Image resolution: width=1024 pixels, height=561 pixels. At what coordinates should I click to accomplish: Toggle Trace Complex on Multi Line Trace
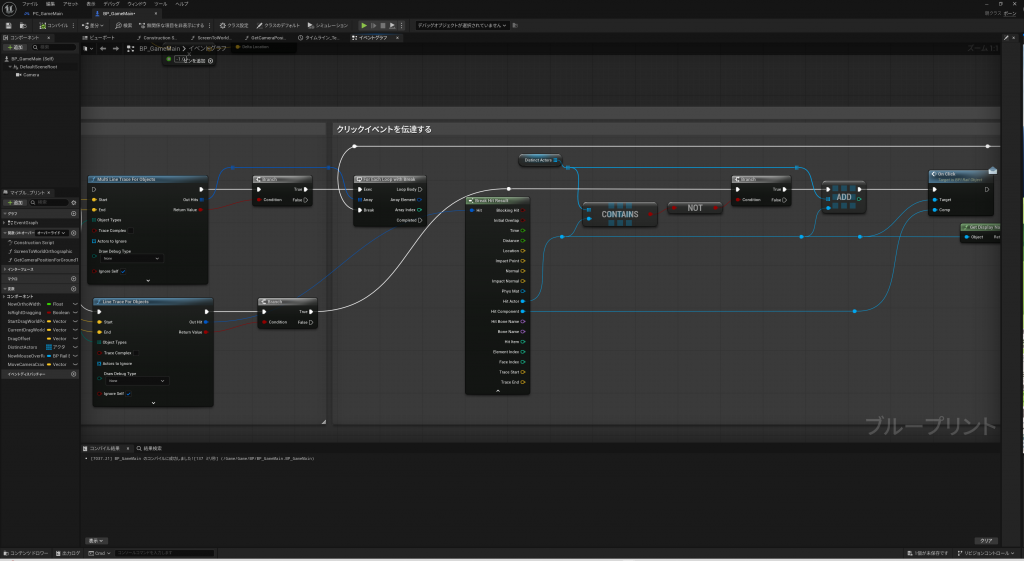pos(131,231)
